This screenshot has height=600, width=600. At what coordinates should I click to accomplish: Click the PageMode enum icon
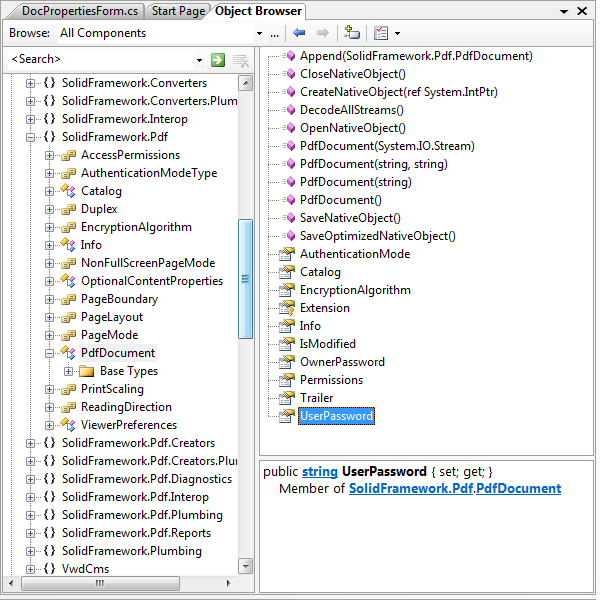[68, 335]
